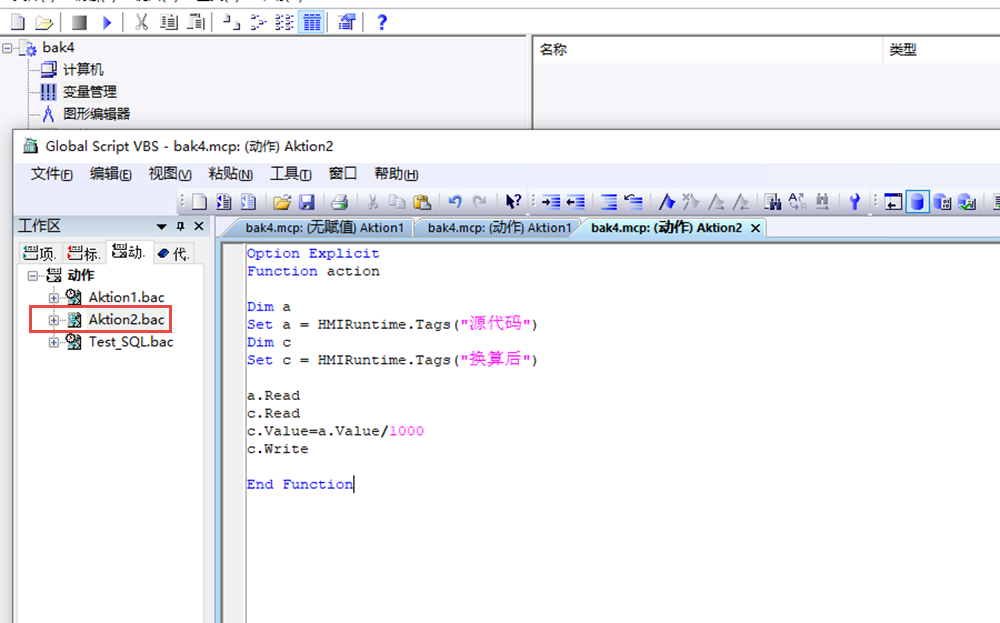1000x623 pixels.
Task: Close the Aktion2 editor tab
Action: (756, 228)
